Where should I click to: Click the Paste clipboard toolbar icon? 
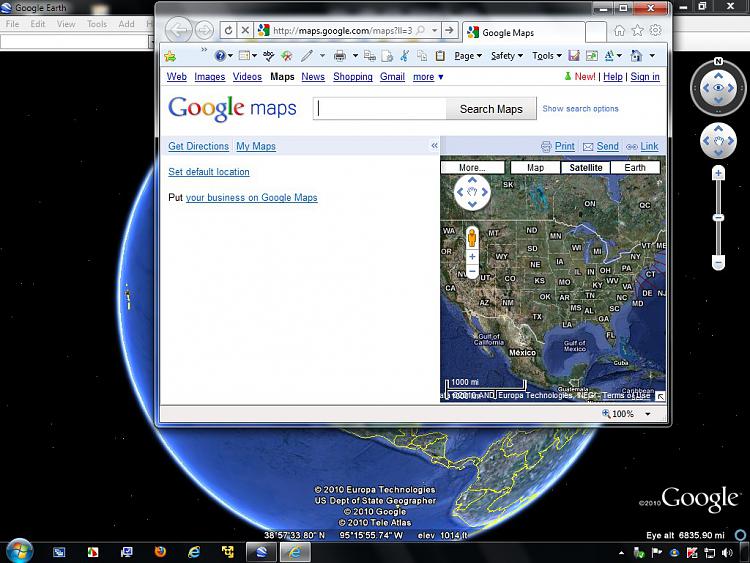click(x=440, y=56)
